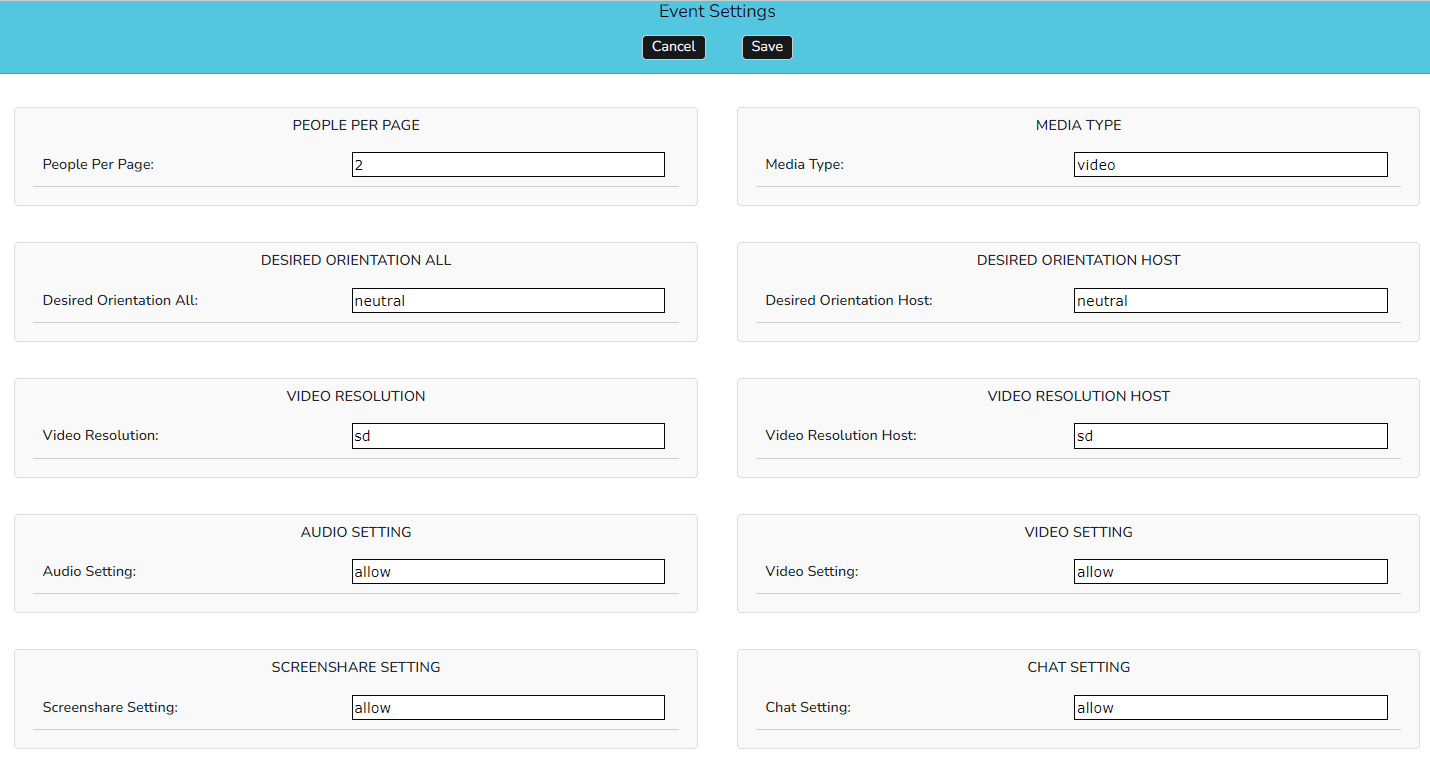Click the CHAT SETTING panel title
Screen dimensions: 1430x759
1078,667
